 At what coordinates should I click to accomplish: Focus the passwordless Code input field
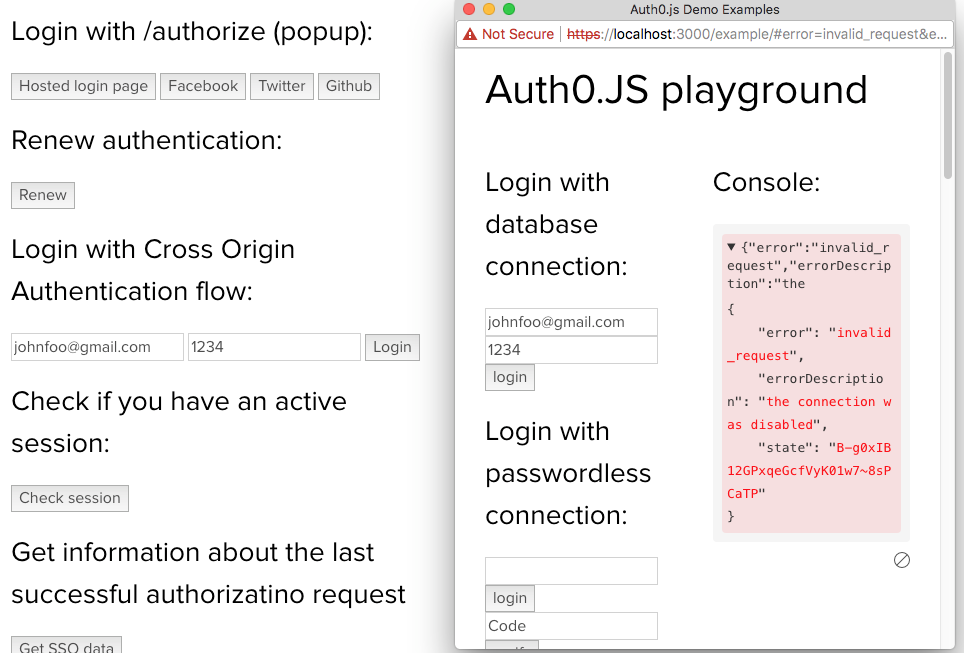tap(571, 626)
